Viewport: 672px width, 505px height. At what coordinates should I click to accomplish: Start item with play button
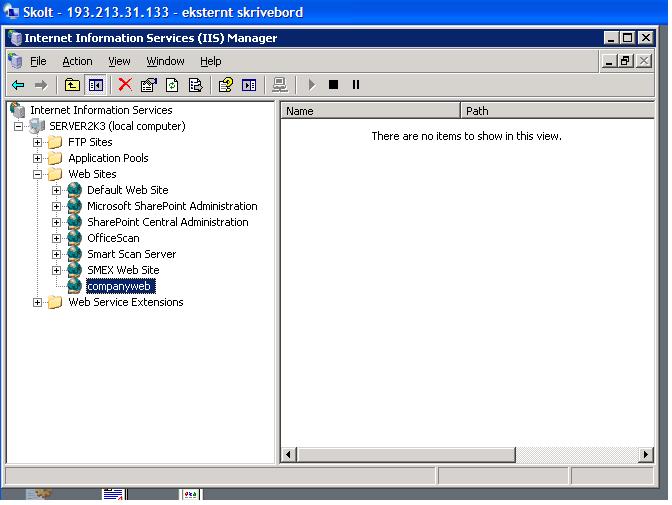(312, 85)
